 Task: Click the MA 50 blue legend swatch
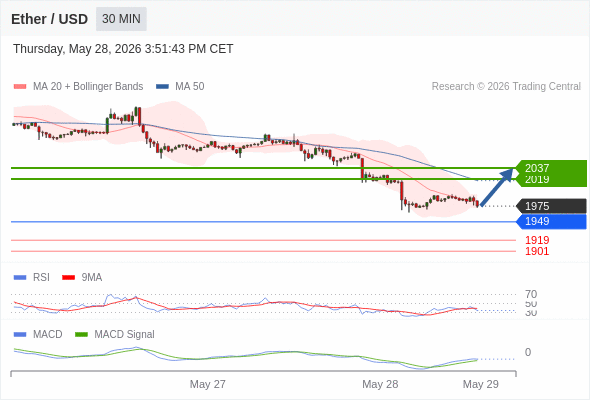(162, 87)
